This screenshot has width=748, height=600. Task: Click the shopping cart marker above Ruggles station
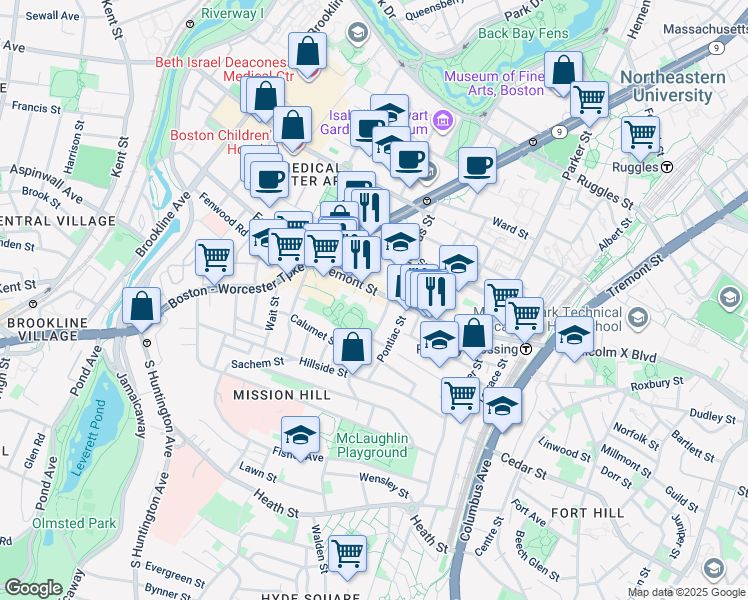coord(641,135)
